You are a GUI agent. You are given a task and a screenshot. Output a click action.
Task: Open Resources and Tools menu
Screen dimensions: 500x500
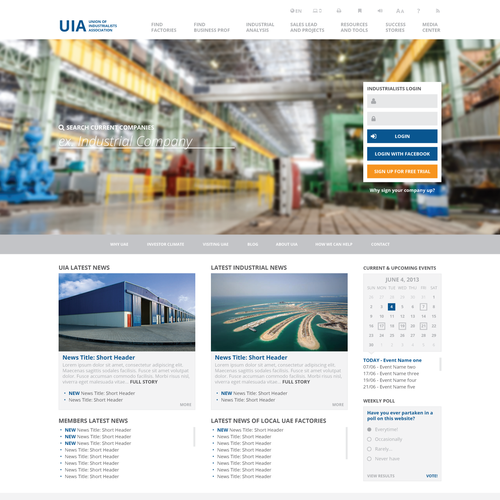click(354, 27)
